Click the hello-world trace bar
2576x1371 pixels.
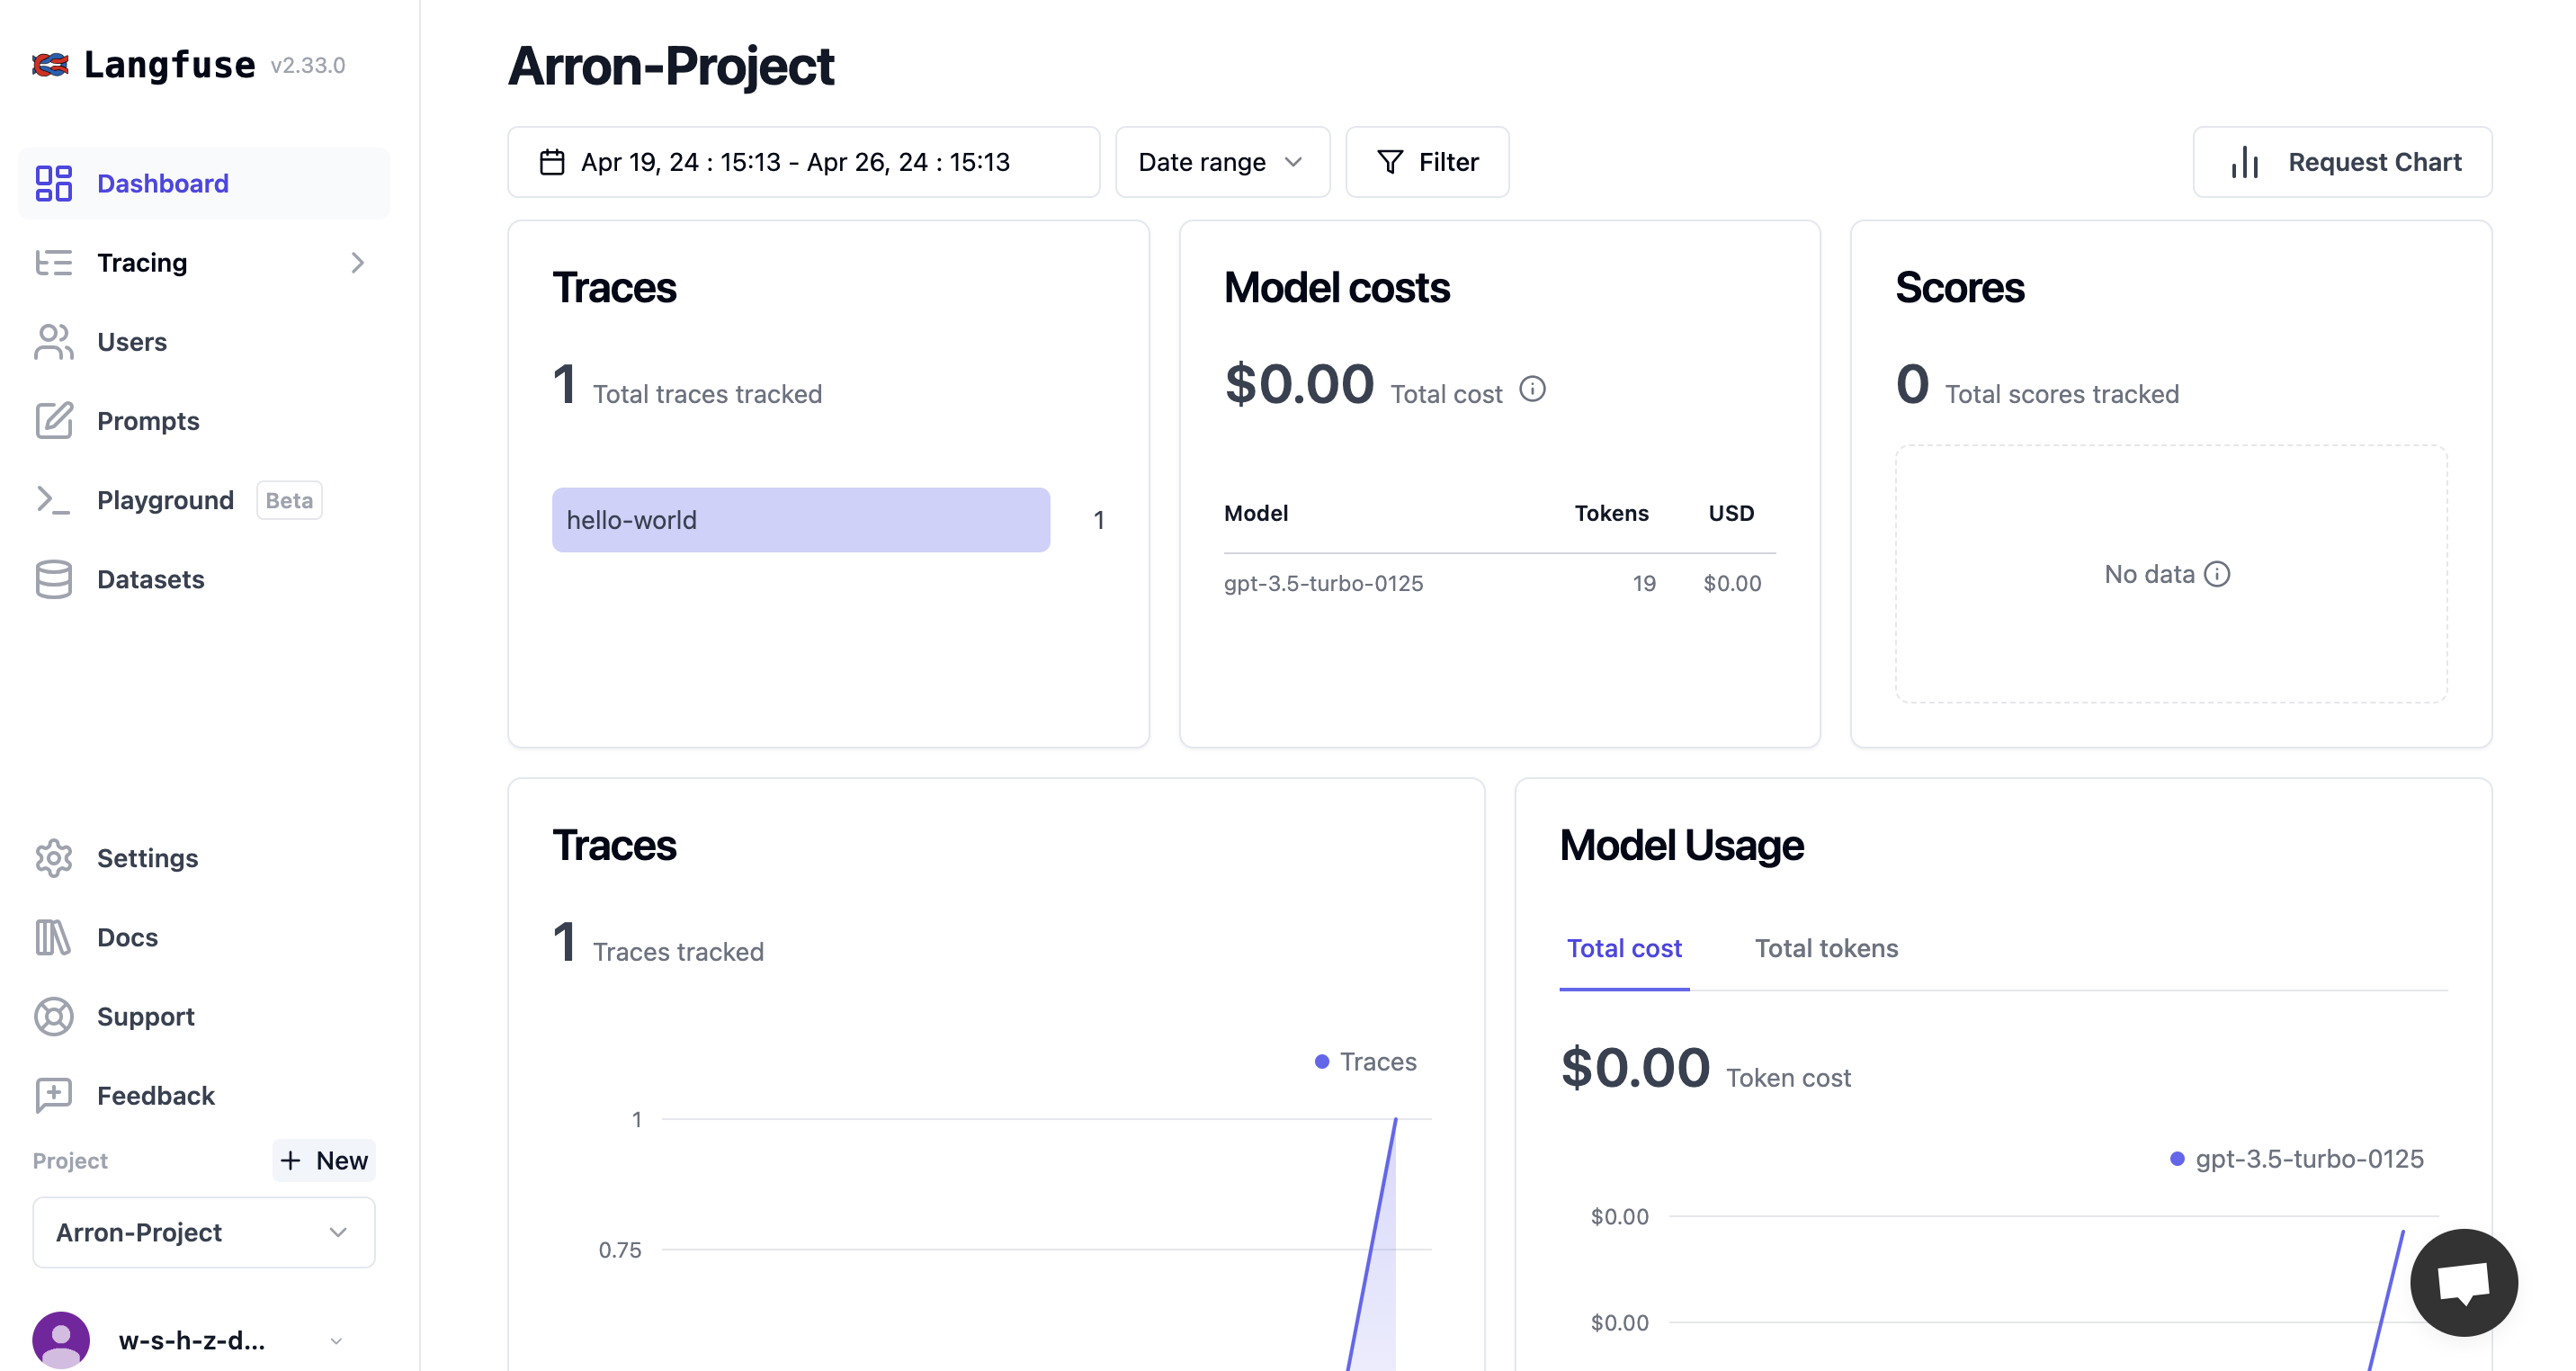pos(800,520)
